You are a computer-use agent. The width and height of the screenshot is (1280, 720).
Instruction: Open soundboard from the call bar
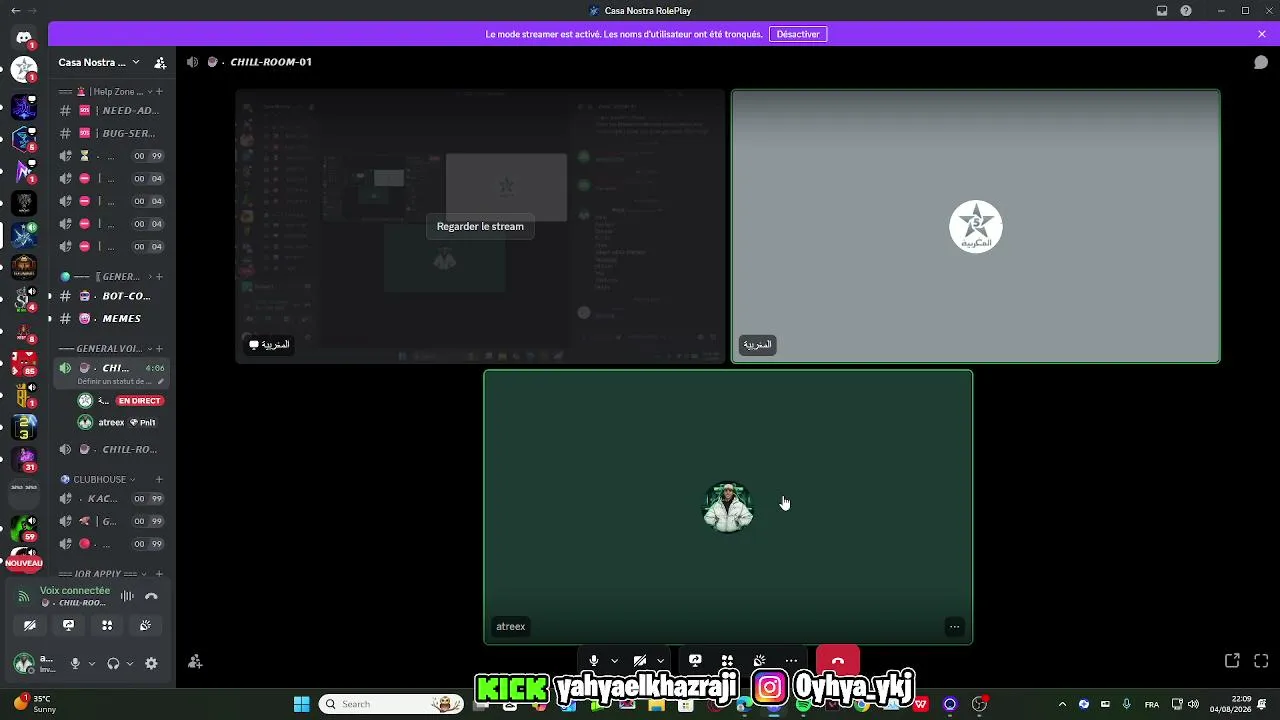(759, 661)
